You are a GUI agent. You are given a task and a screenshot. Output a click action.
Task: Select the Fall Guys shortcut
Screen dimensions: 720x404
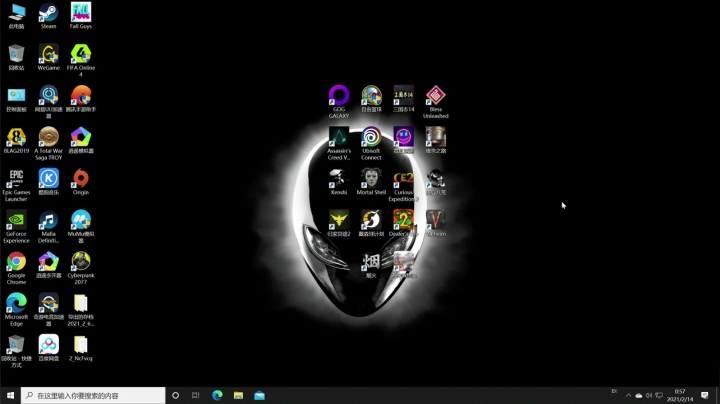coord(81,16)
